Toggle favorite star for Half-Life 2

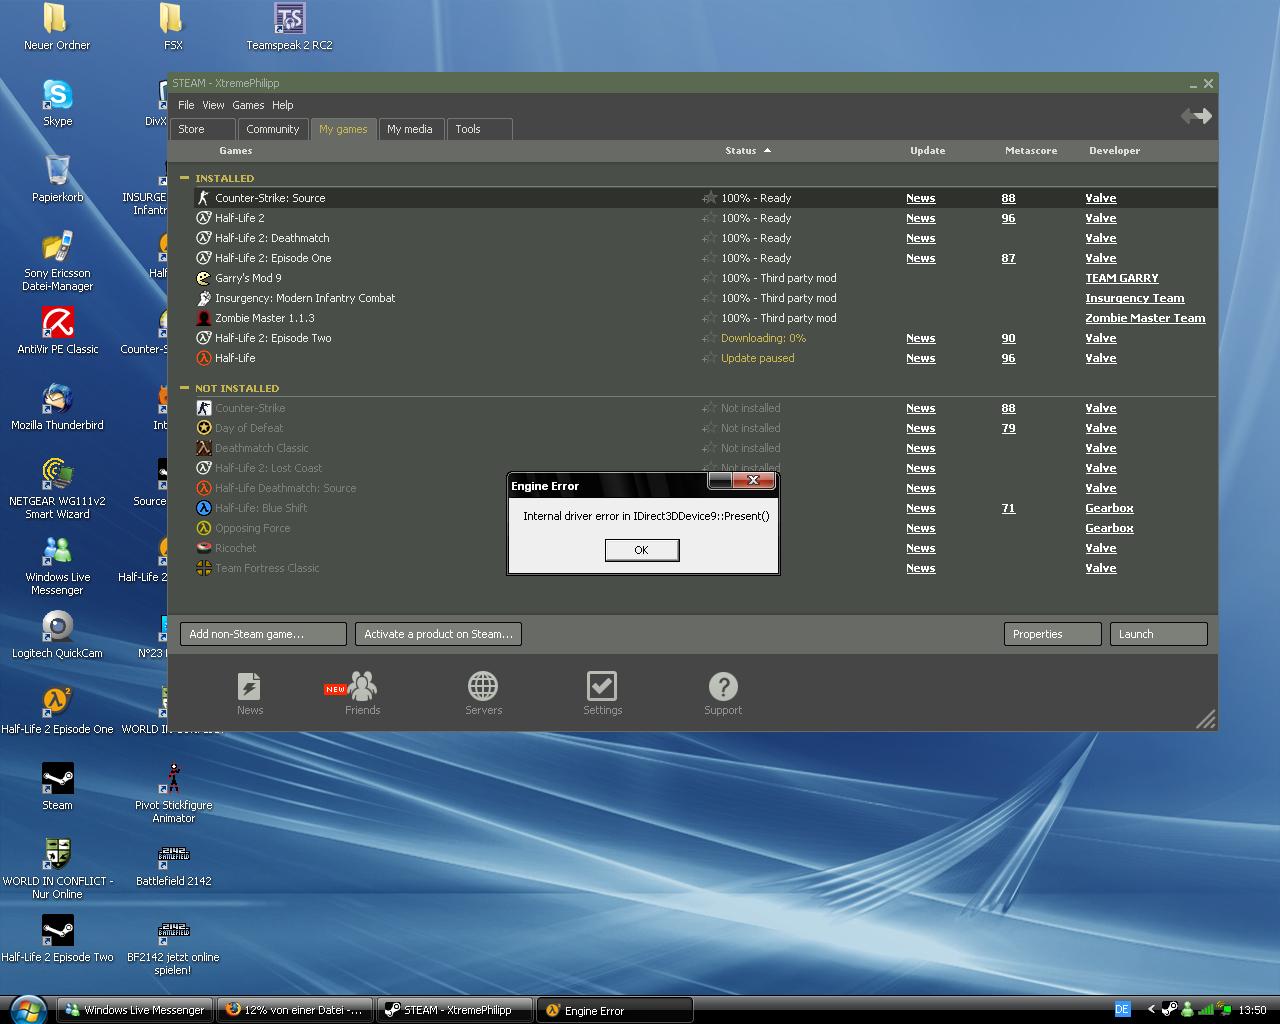709,218
